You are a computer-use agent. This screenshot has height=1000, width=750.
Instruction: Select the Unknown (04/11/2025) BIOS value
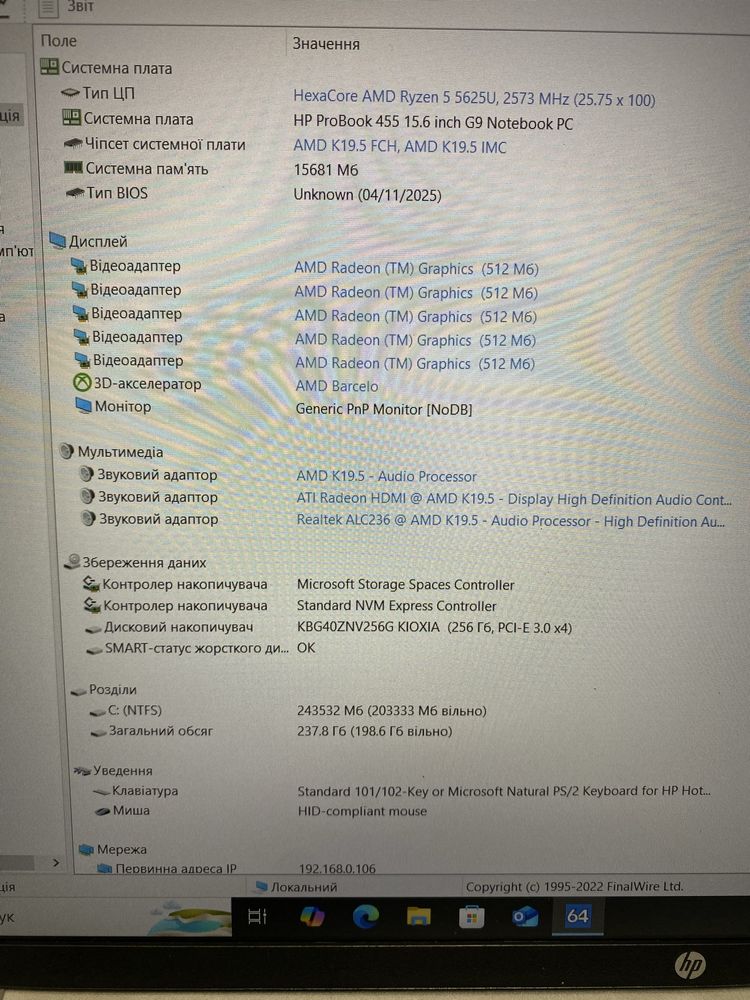coord(367,195)
